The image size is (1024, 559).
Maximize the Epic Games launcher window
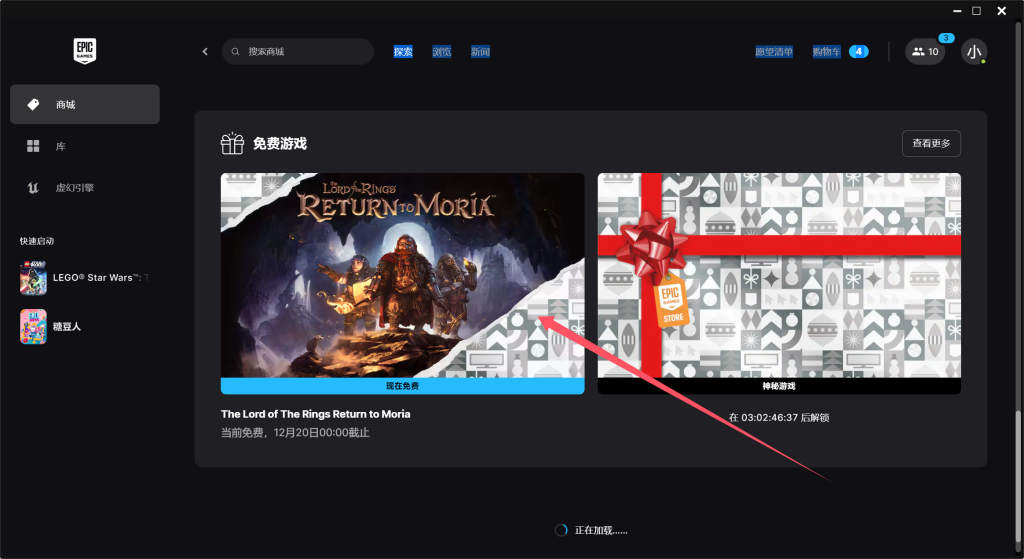coord(976,11)
